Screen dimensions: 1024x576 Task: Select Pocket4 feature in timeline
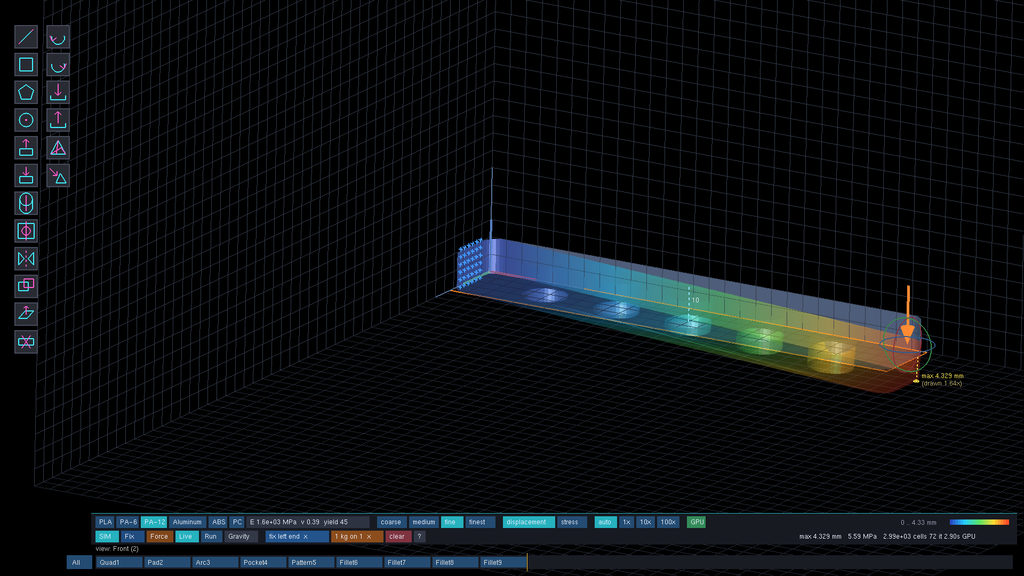(263, 562)
